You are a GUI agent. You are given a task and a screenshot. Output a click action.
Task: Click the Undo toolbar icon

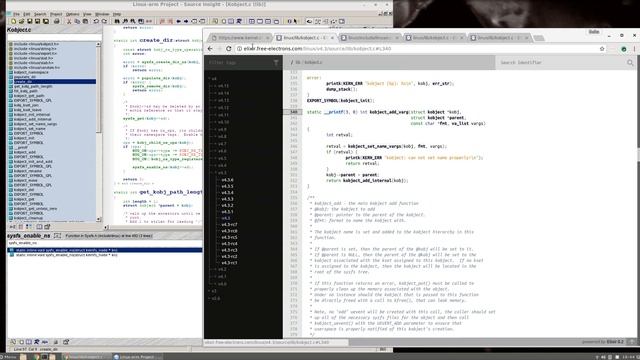click(x=96, y=21)
